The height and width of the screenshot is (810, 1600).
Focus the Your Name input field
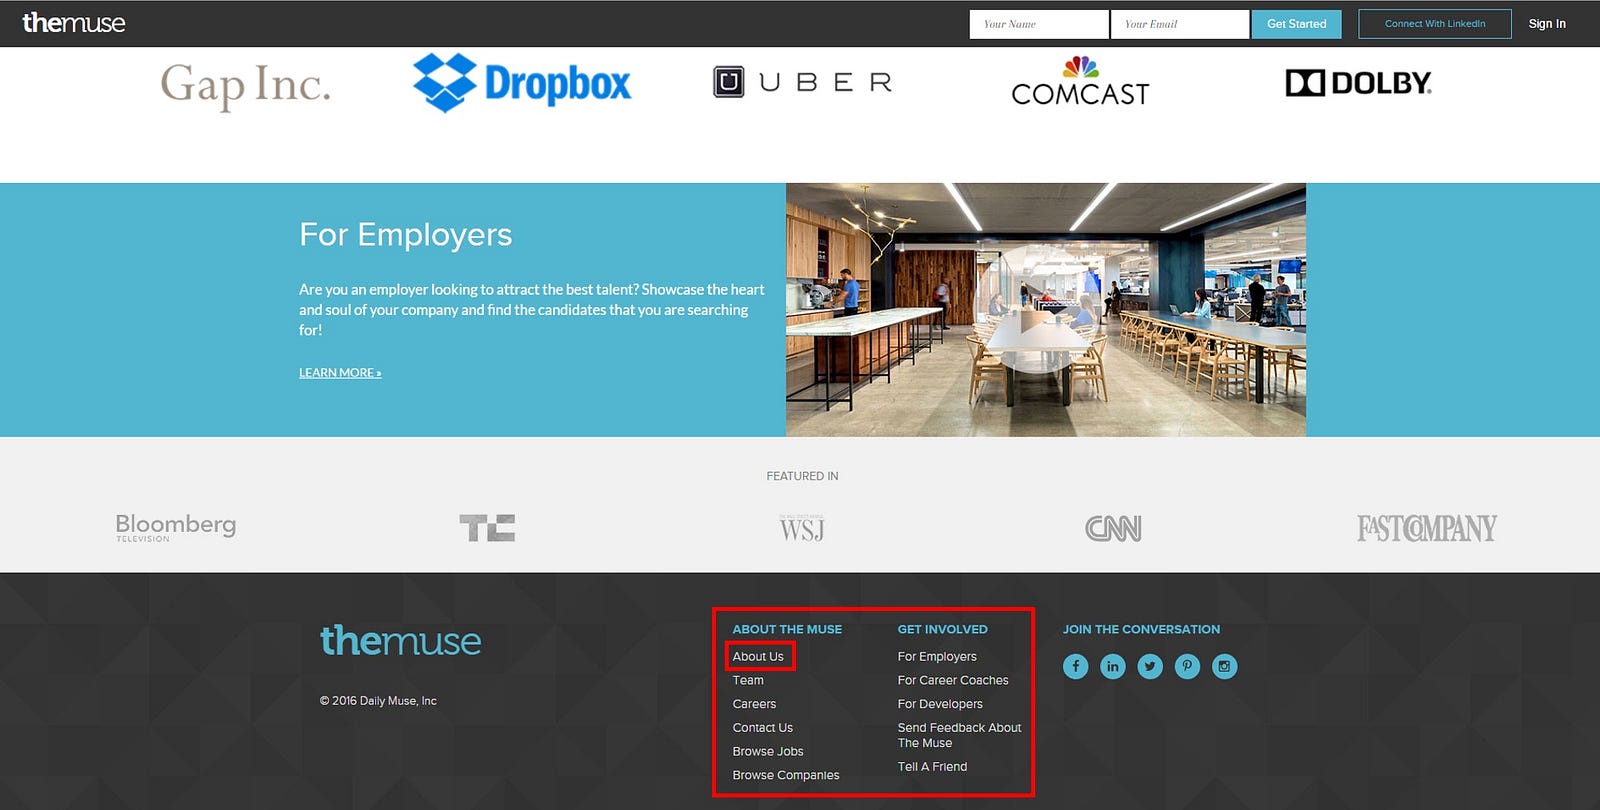coord(1039,24)
